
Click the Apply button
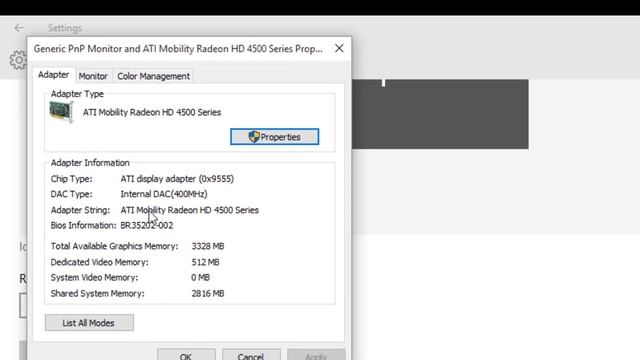316,354
